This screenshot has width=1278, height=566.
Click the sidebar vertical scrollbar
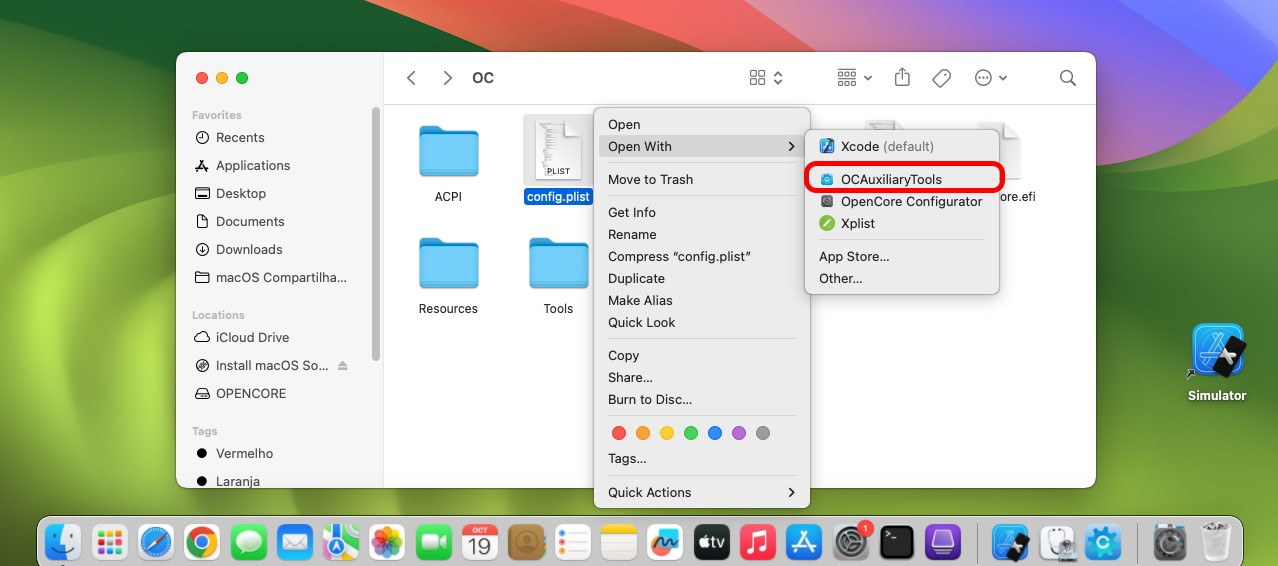376,230
